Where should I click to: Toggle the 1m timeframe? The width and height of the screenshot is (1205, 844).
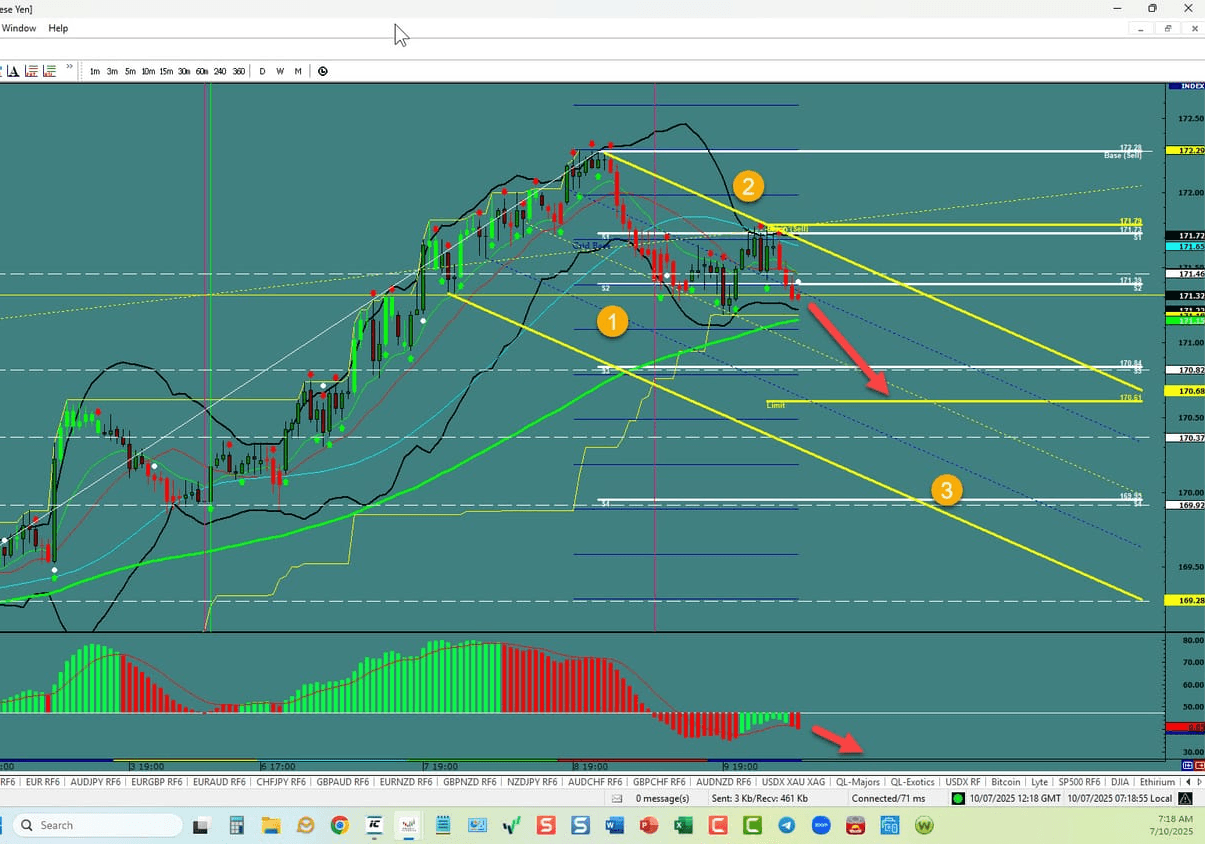pyautogui.click(x=95, y=71)
